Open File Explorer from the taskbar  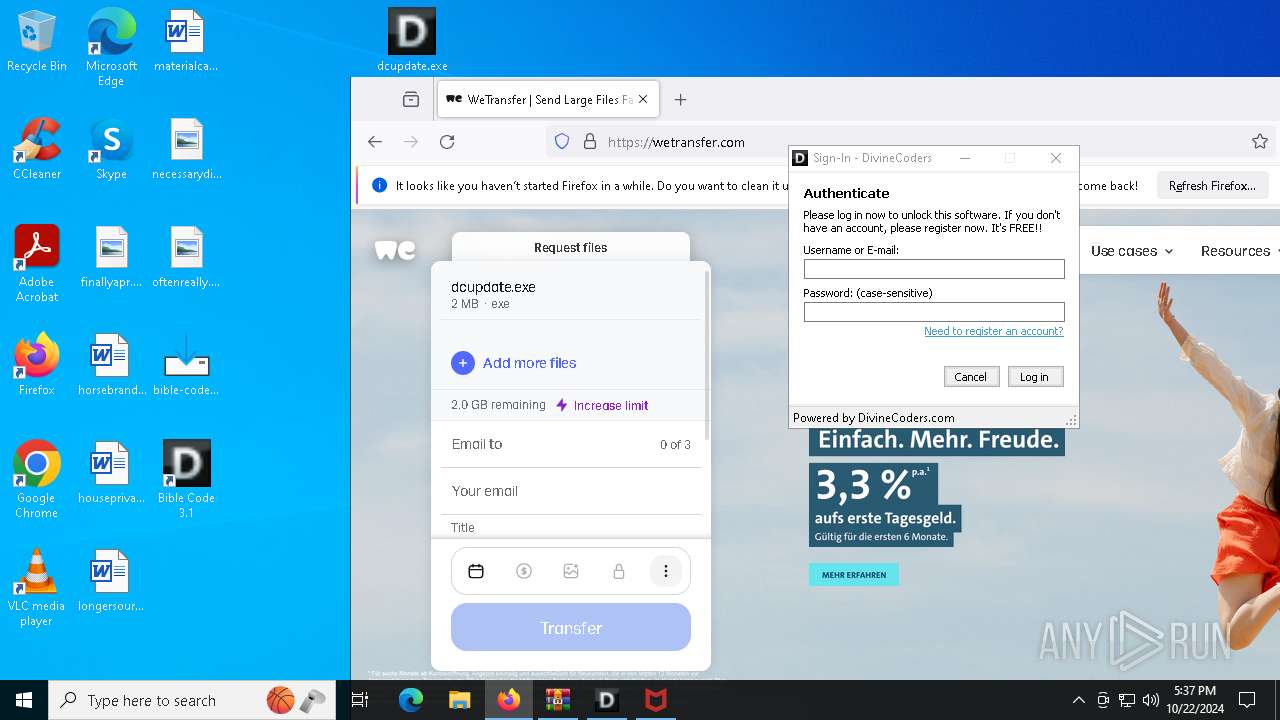click(459, 700)
